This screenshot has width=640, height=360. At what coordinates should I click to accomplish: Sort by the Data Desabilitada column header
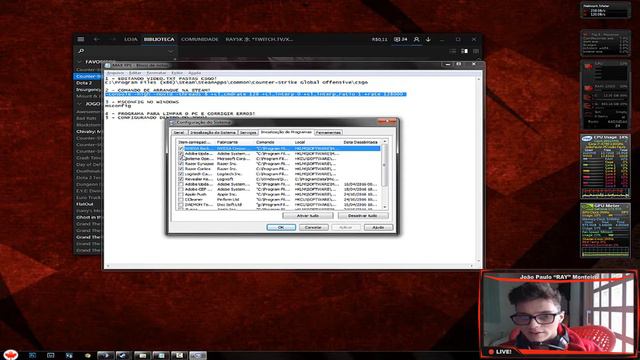(361, 142)
